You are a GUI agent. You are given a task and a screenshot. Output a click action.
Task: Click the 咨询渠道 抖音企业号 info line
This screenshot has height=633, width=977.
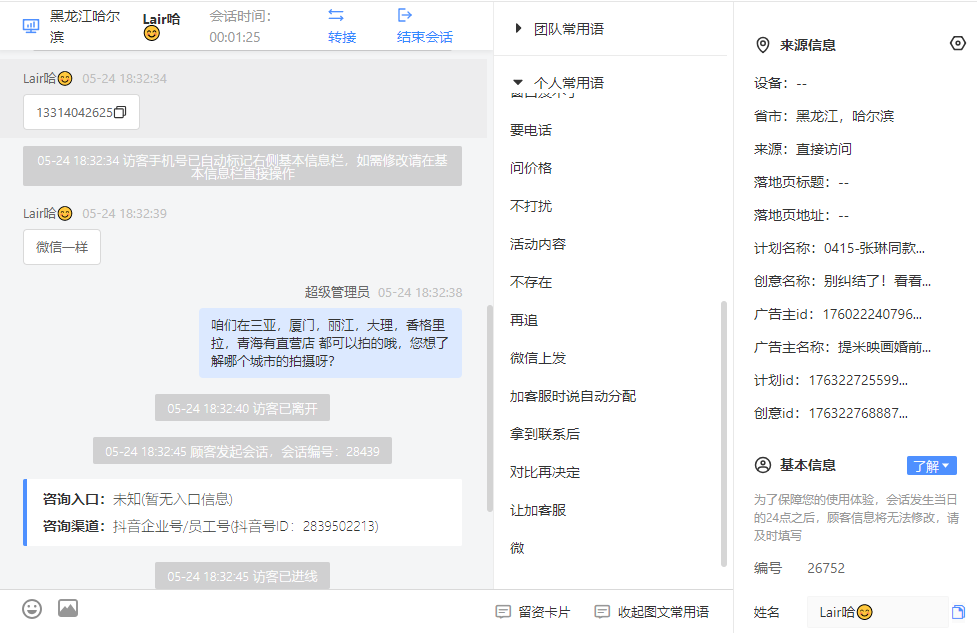[x=211, y=526]
